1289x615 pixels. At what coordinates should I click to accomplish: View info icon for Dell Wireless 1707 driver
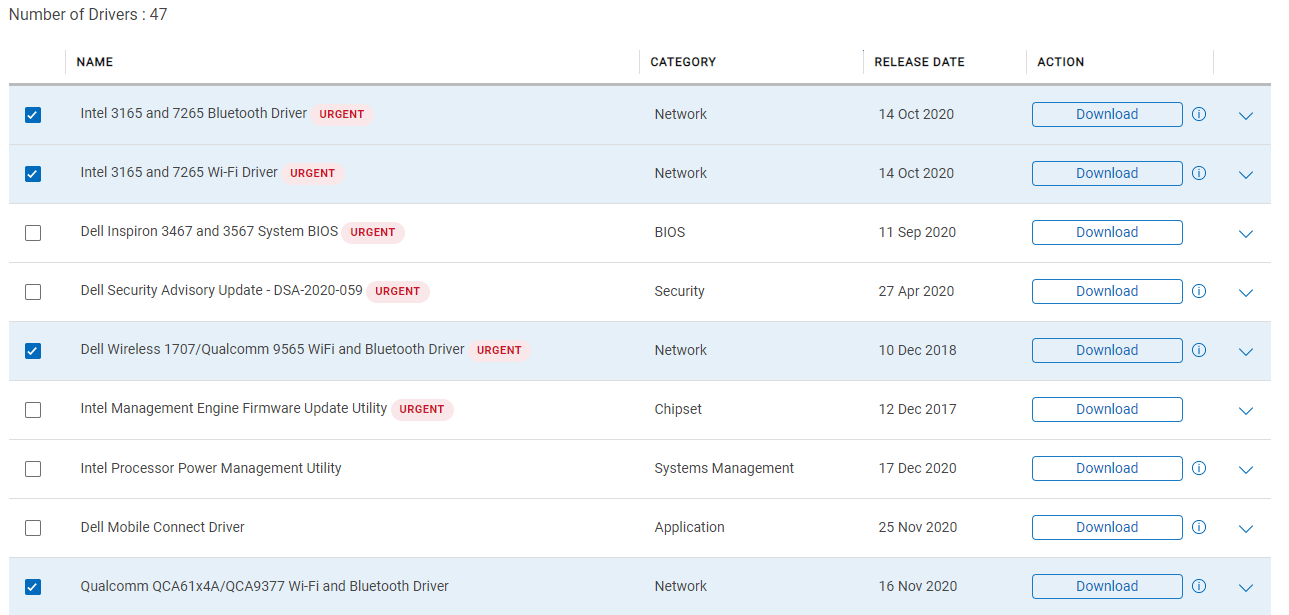[x=1199, y=350]
